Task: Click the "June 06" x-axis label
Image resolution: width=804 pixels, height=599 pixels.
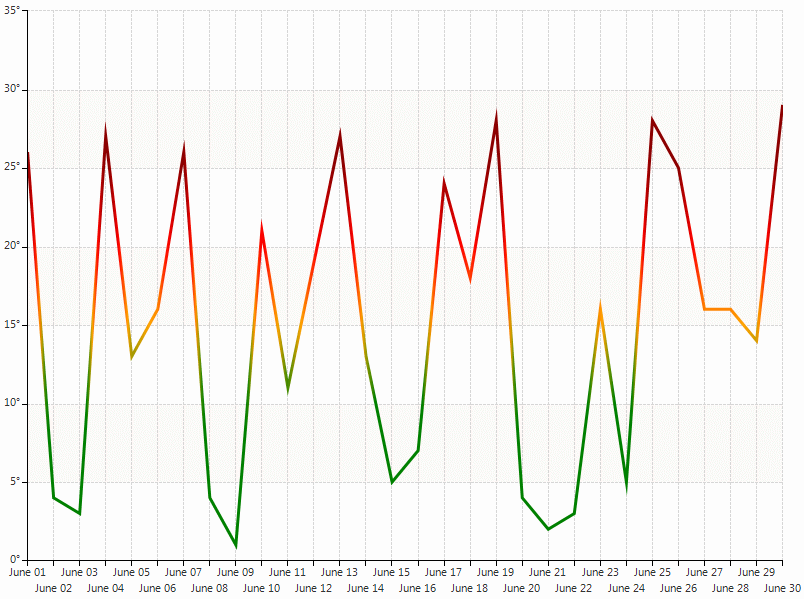Action: coord(157,588)
